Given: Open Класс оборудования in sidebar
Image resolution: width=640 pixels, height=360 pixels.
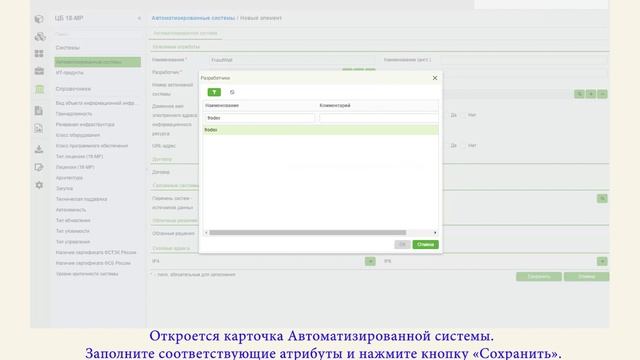Looking at the screenshot, I should [78, 135].
